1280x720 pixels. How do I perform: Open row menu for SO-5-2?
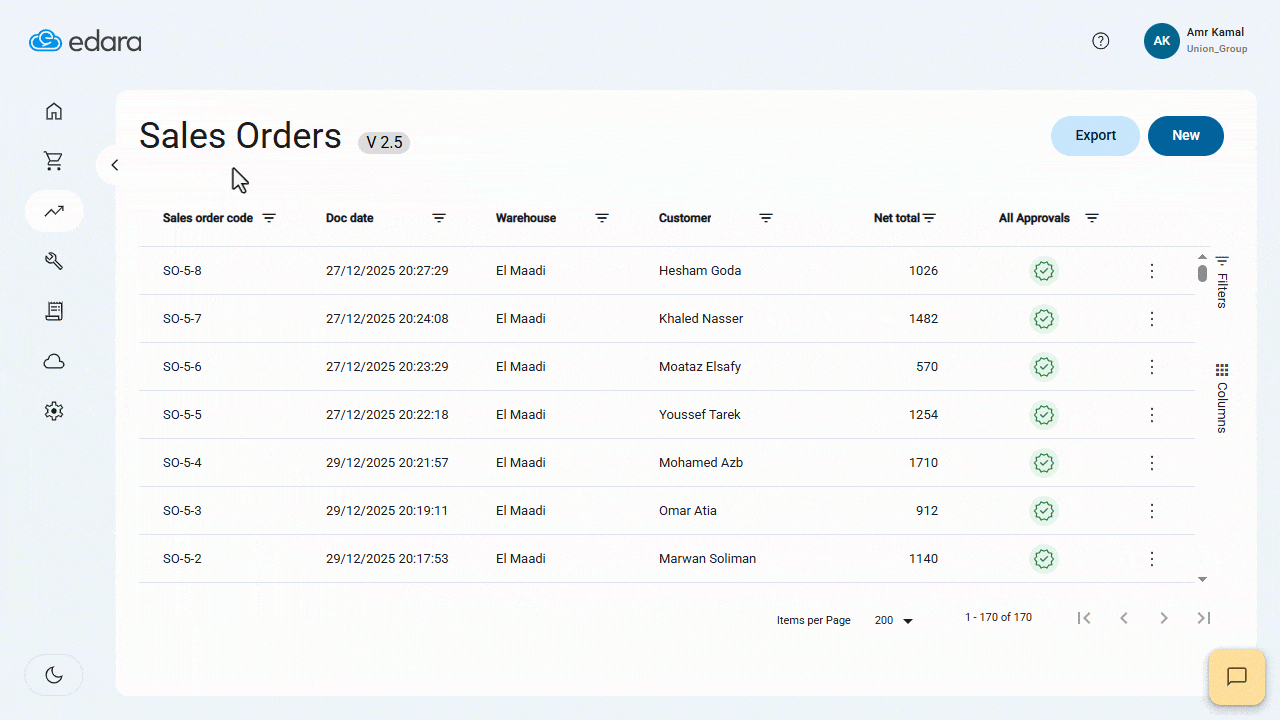tap(1152, 559)
